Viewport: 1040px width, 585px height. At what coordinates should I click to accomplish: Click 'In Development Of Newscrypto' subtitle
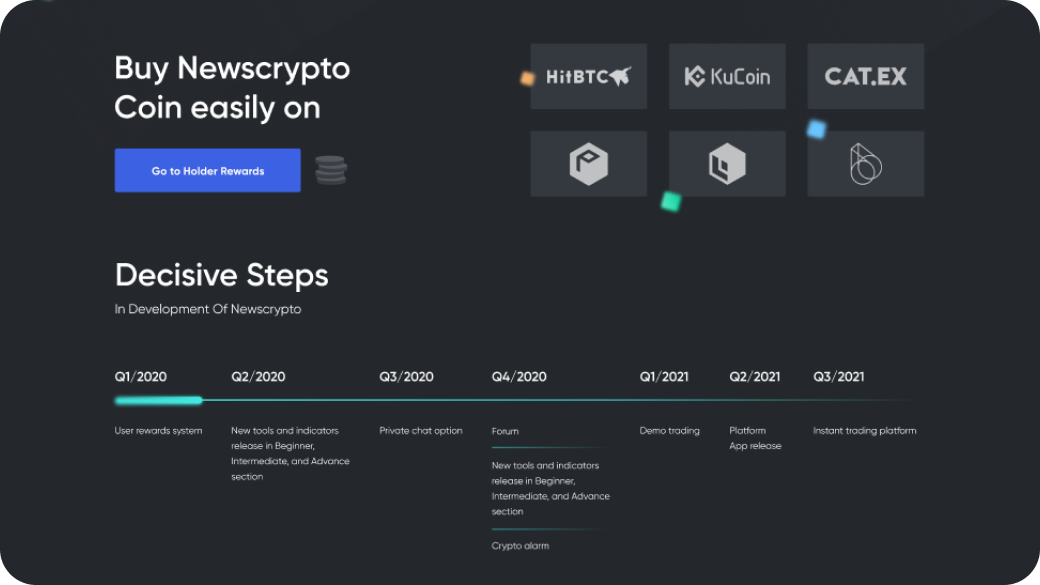208,309
